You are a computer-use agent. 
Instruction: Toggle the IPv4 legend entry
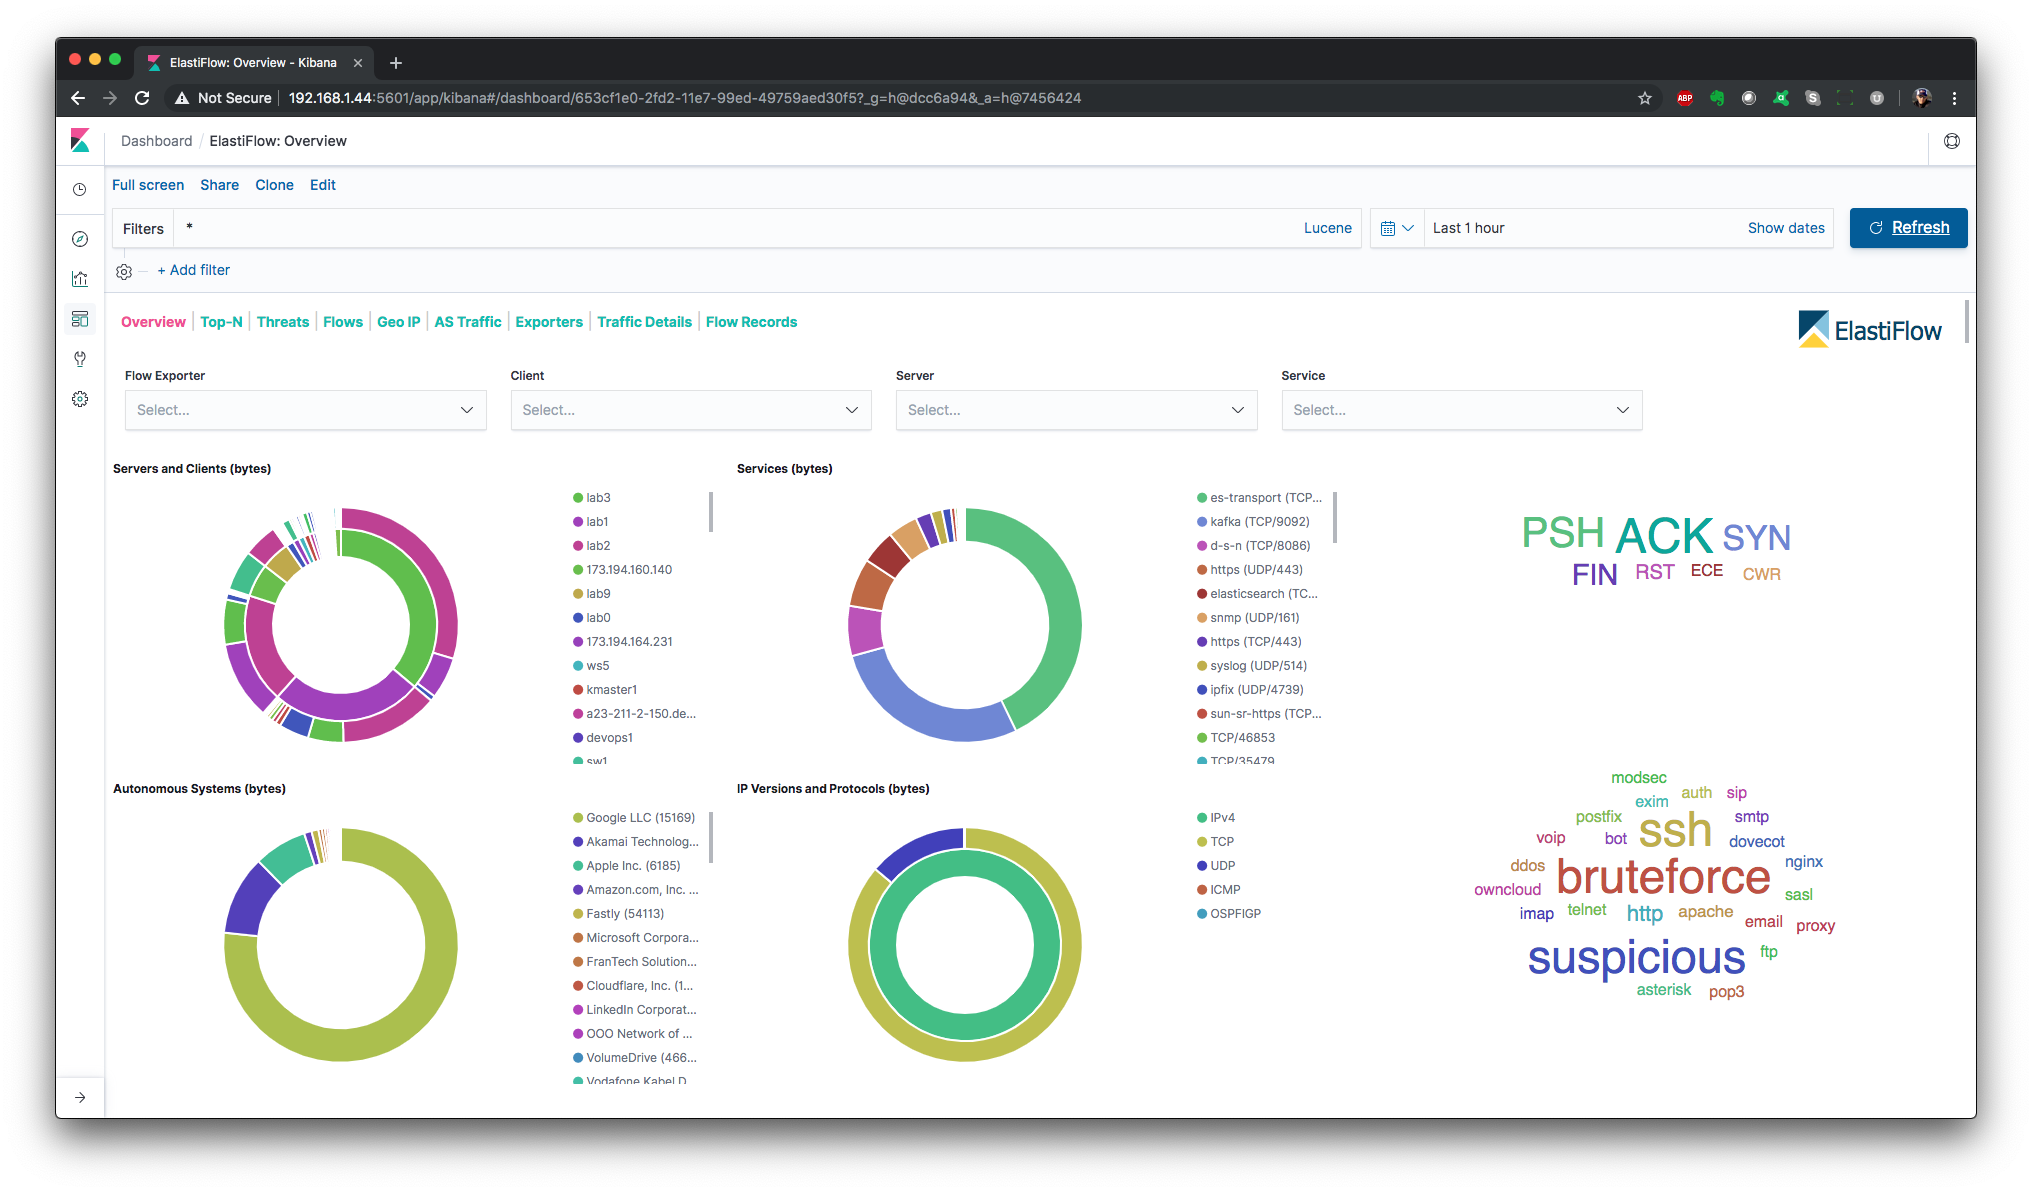tap(1222, 818)
